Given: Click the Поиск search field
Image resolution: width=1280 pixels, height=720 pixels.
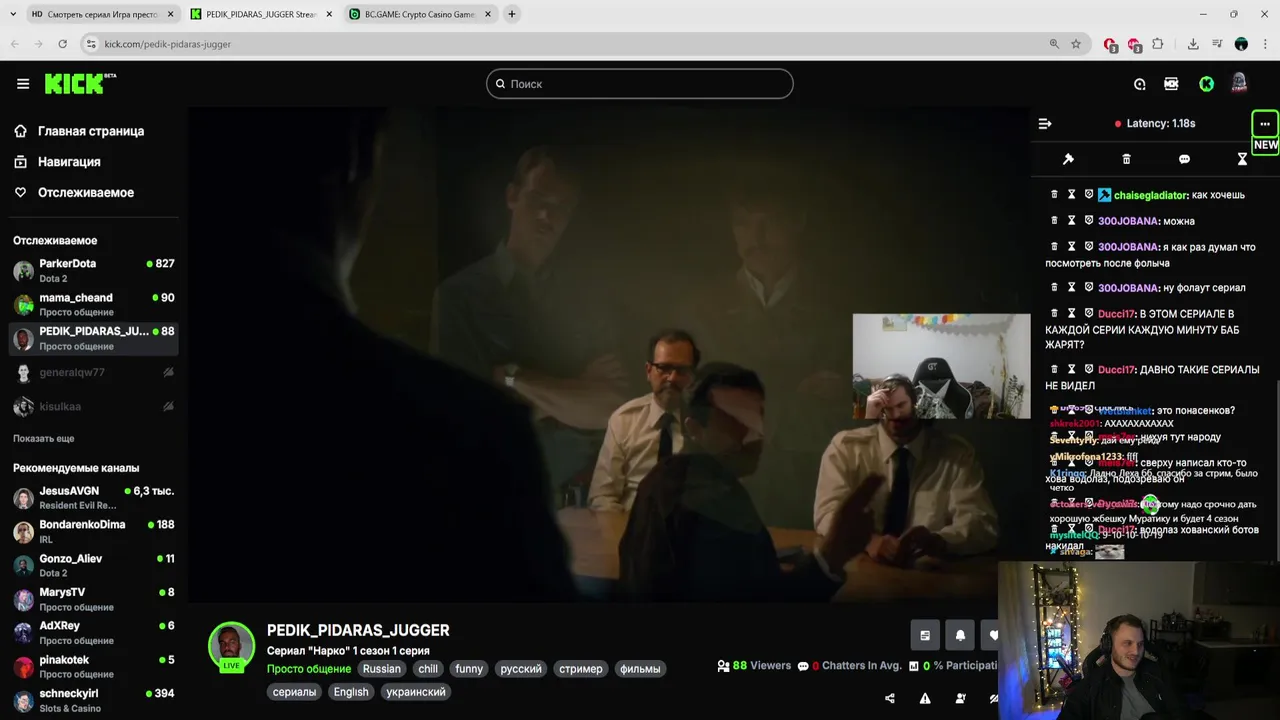Looking at the screenshot, I should 640,84.
